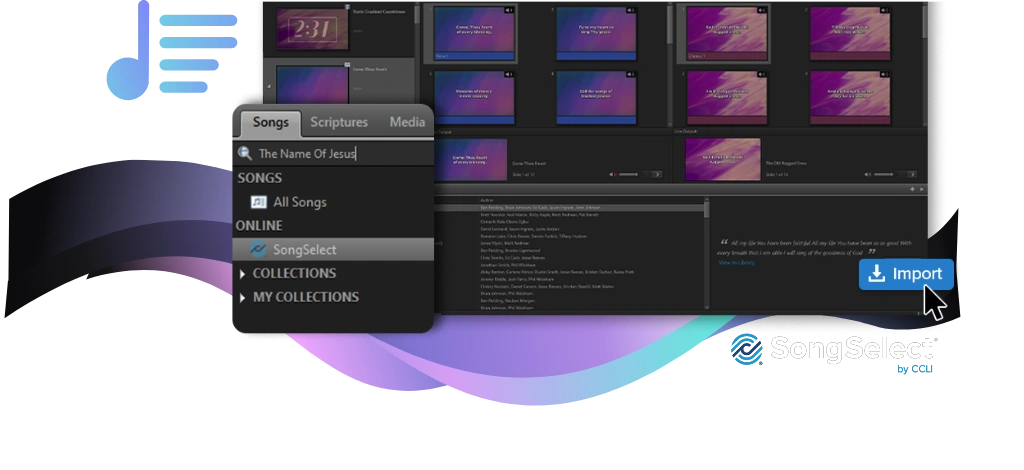This screenshot has height=470, width=1024.
Task: Select SongSelect online source
Action: 333,249
